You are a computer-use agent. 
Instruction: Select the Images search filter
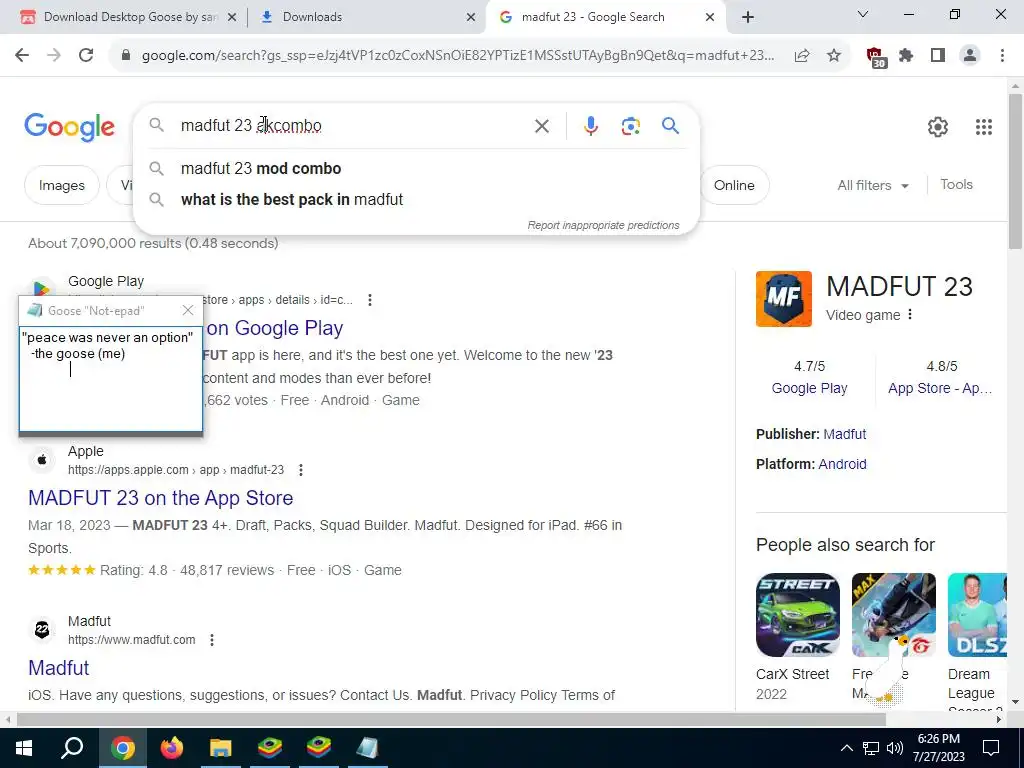[61, 185]
